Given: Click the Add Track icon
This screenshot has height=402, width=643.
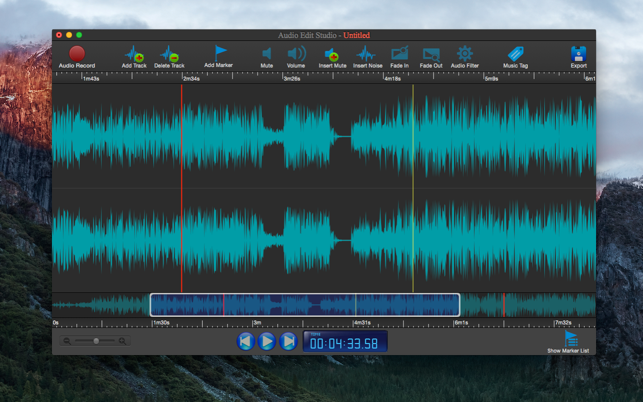Looking at the screenshot, I should pyautogui.click(x=133, y=54).
